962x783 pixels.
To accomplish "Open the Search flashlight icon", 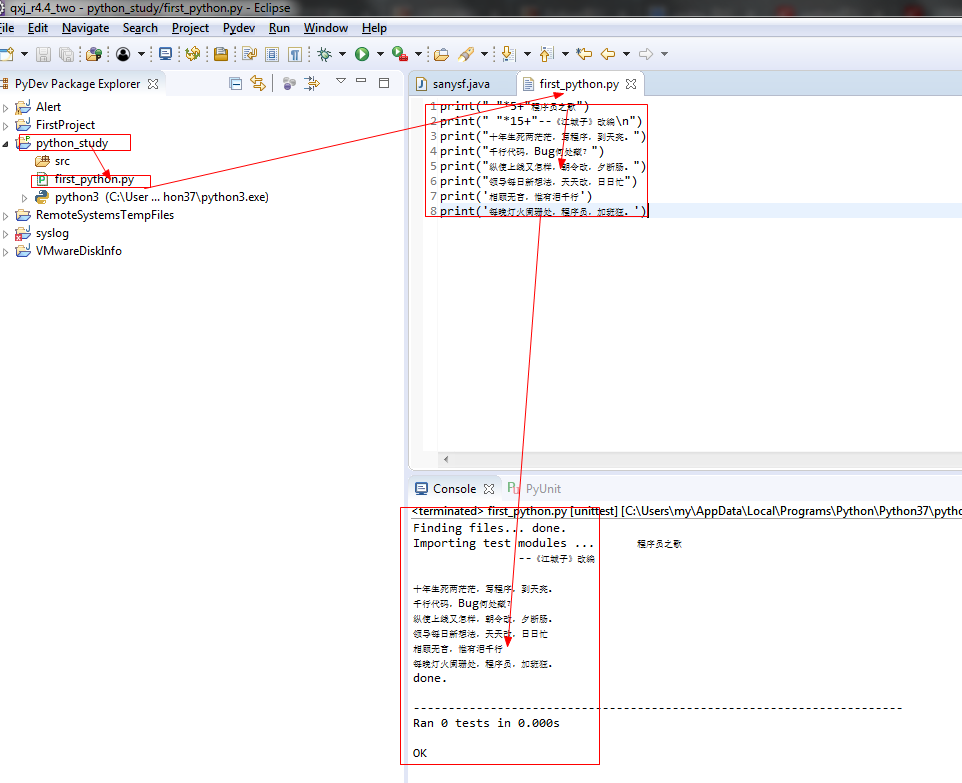I will pyautogui.click(x=466, y=54).
